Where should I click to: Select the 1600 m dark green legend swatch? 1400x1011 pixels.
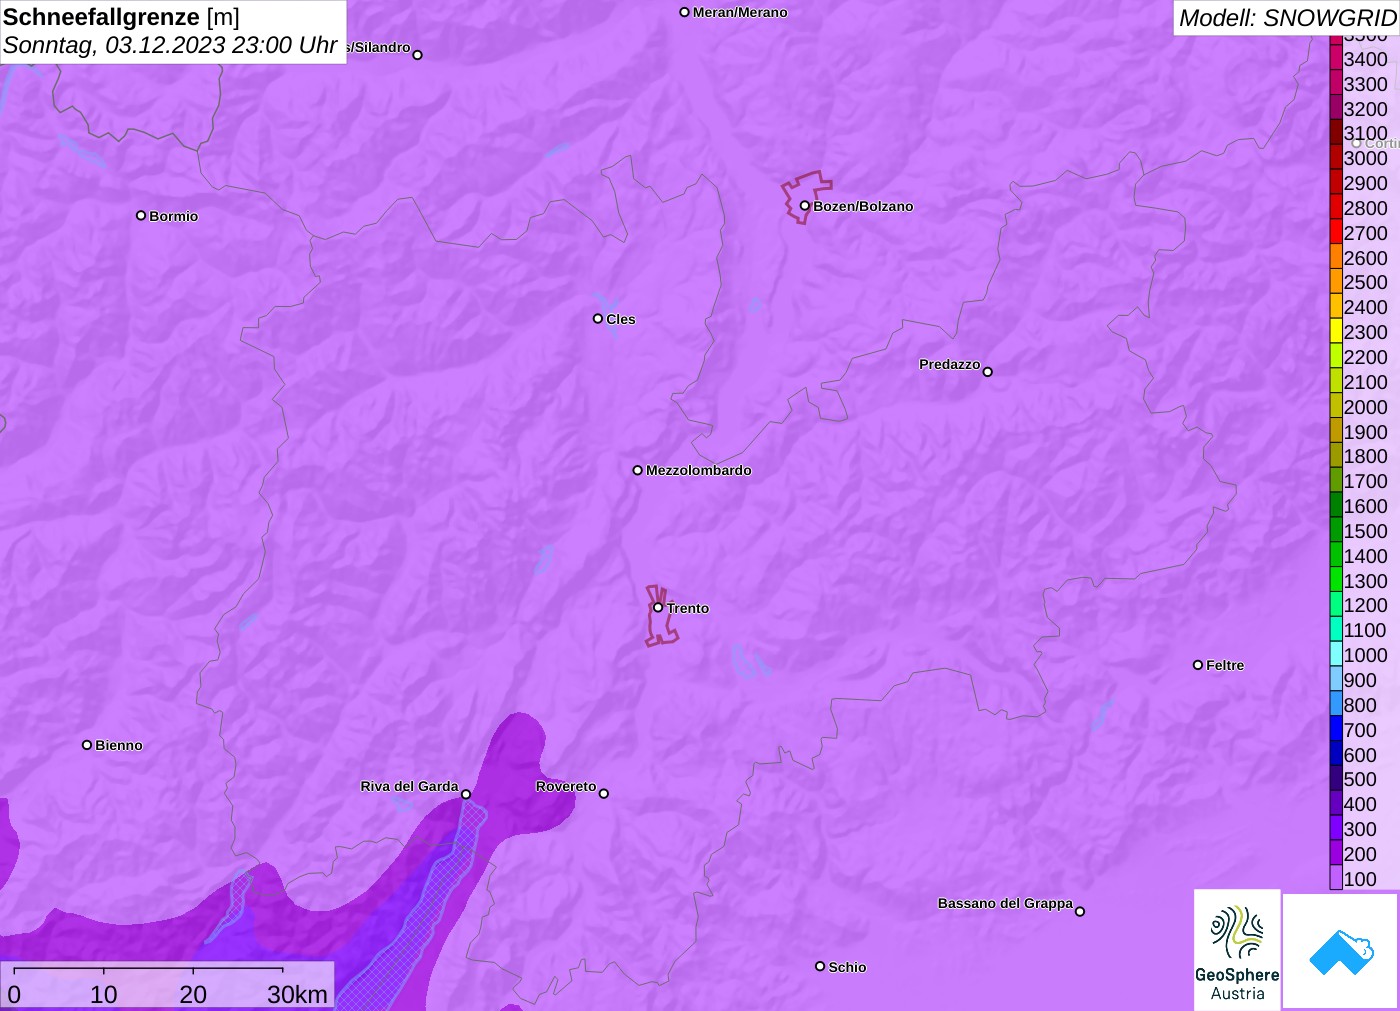pos(1336,506)
